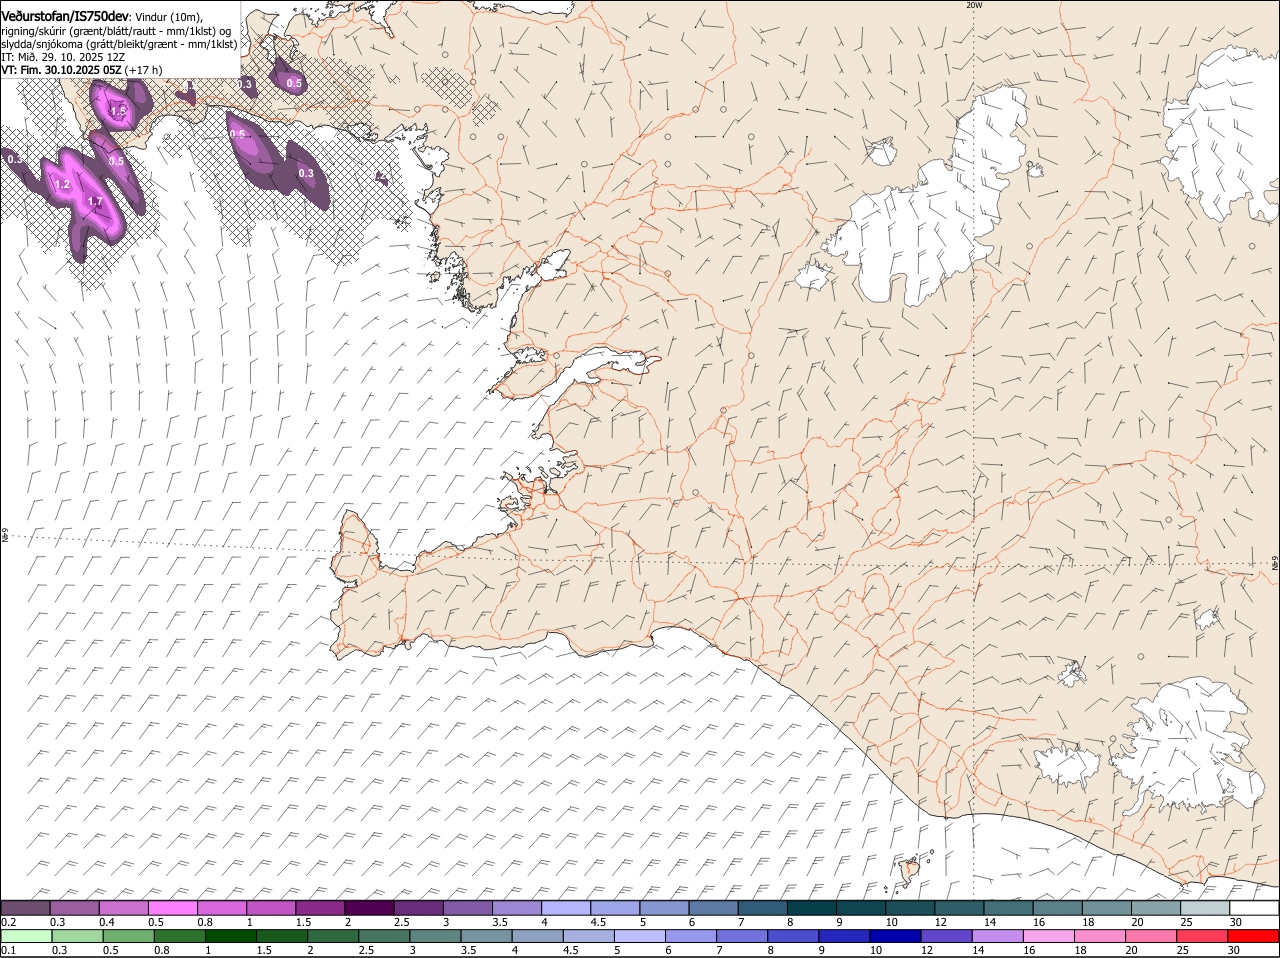
Task: Select dark blue swatch between 10 and 12
Action: click(896, 936)
